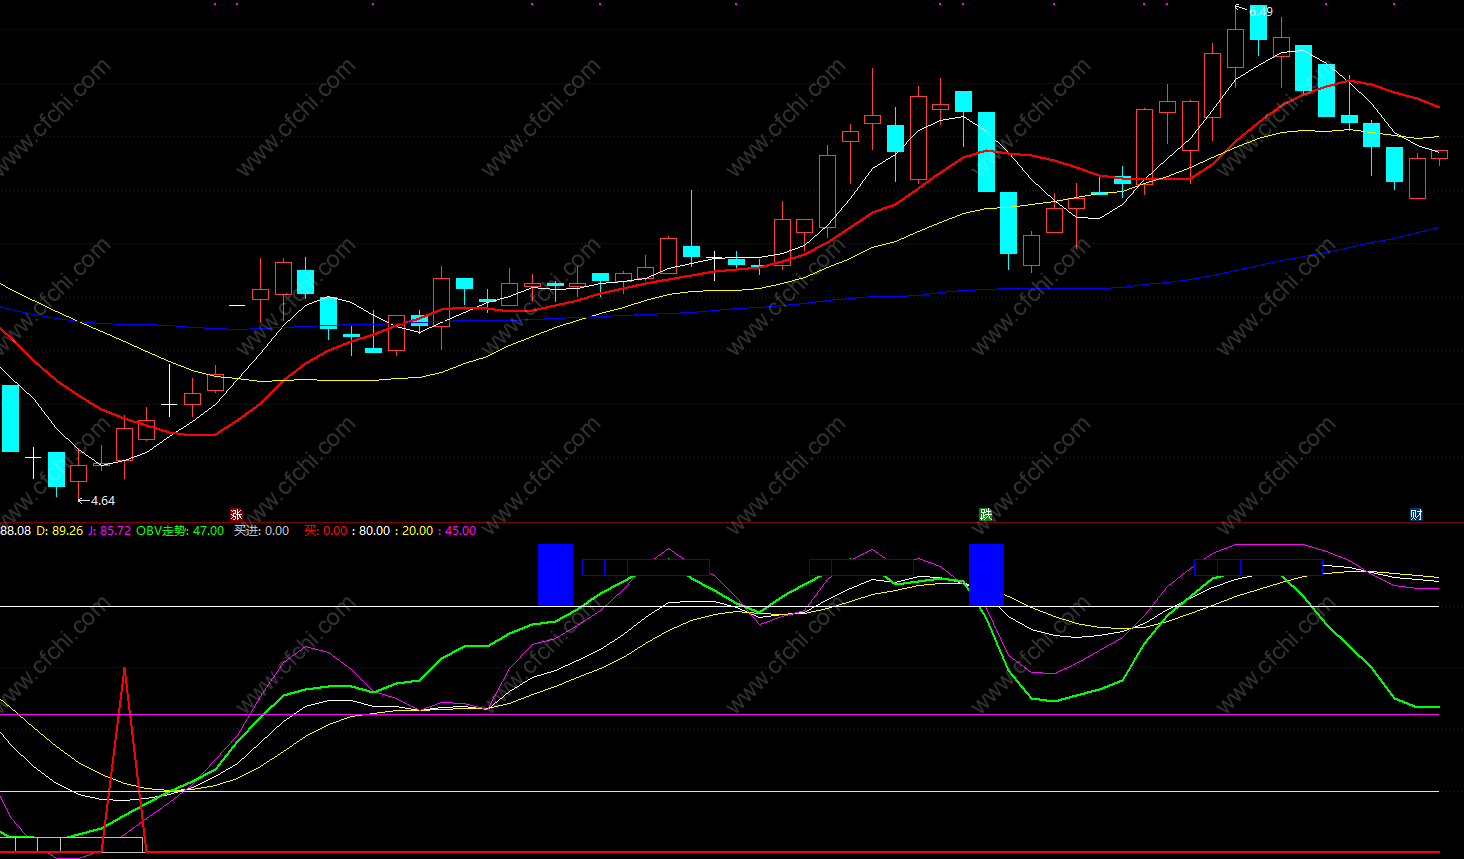Image resolution: width=1464 pixels, height=859 pixels.
Task: Select the OBV走势: 47.00 indicator label
Action: coord(180,531)
